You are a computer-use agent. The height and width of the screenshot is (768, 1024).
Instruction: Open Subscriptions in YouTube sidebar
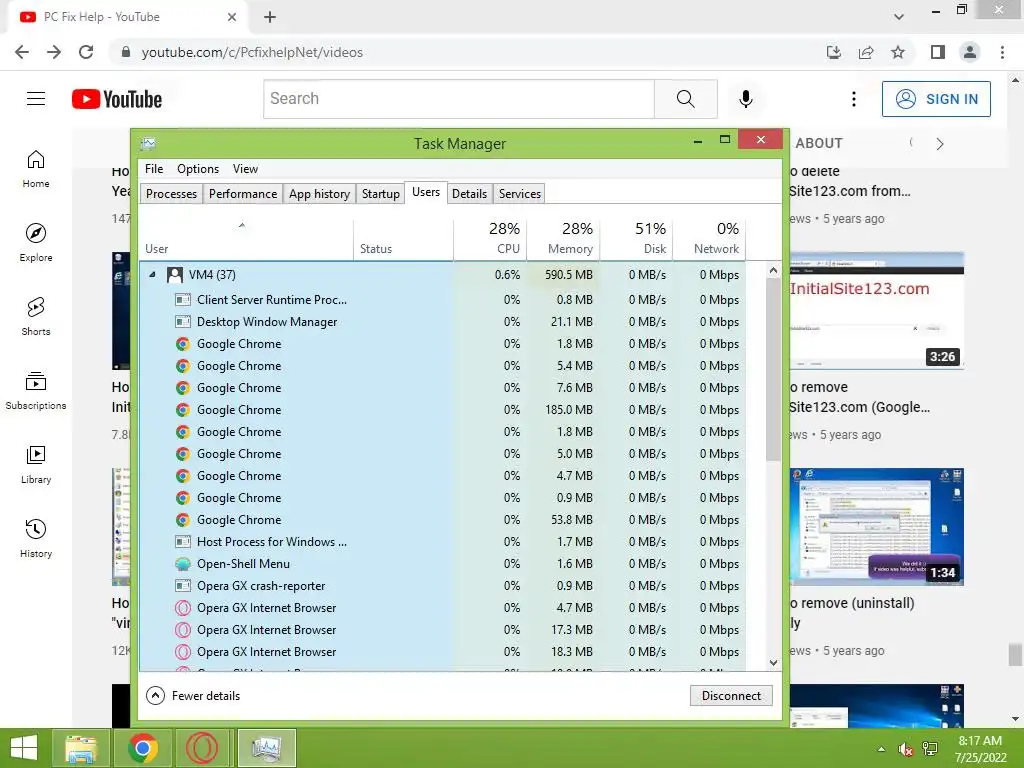[x=36, y=391]
